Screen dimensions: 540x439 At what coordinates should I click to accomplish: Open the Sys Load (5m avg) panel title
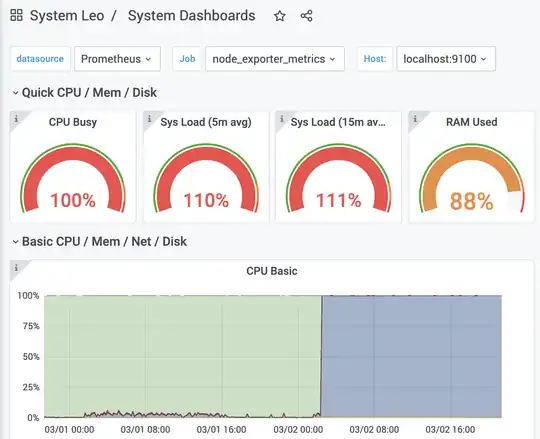click(206, 122)
